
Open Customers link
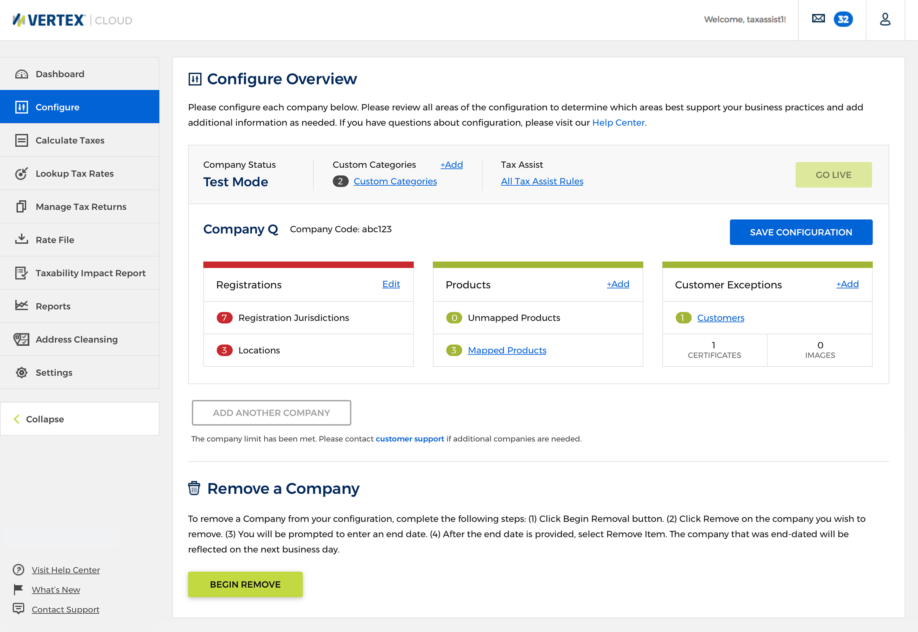point(721,317)
